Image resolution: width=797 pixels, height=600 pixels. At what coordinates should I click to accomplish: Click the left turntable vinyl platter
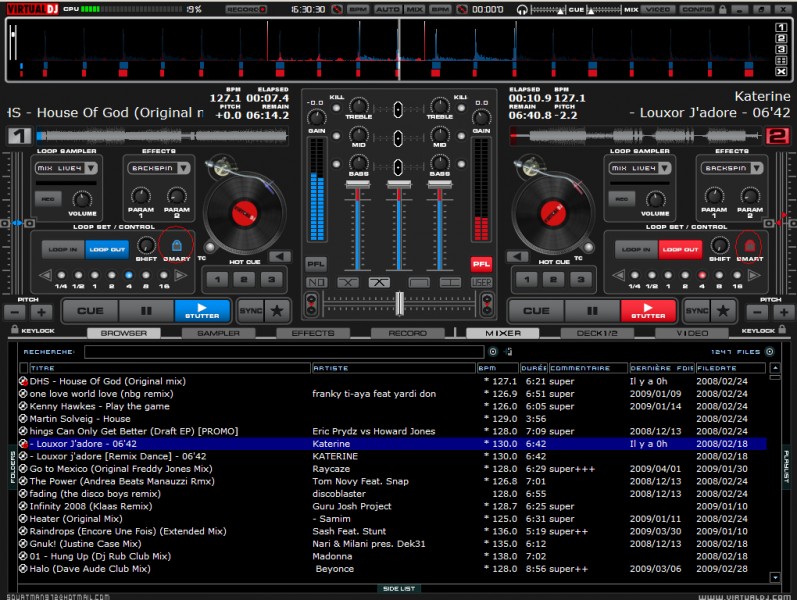coord(242,211)
